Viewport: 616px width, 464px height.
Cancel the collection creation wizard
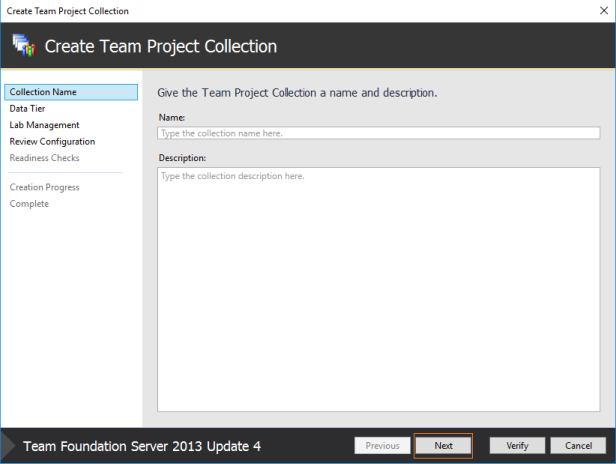(578, 446)
